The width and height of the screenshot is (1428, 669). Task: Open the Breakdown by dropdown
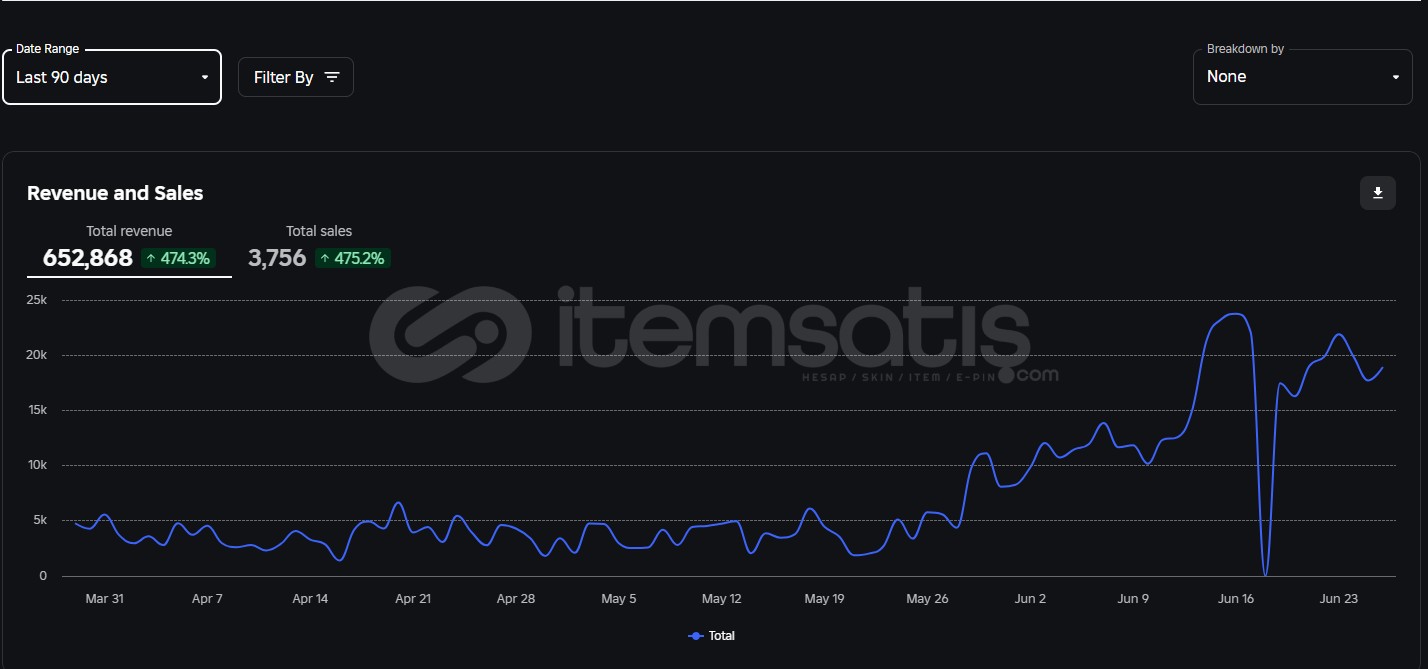point(1302,77)
